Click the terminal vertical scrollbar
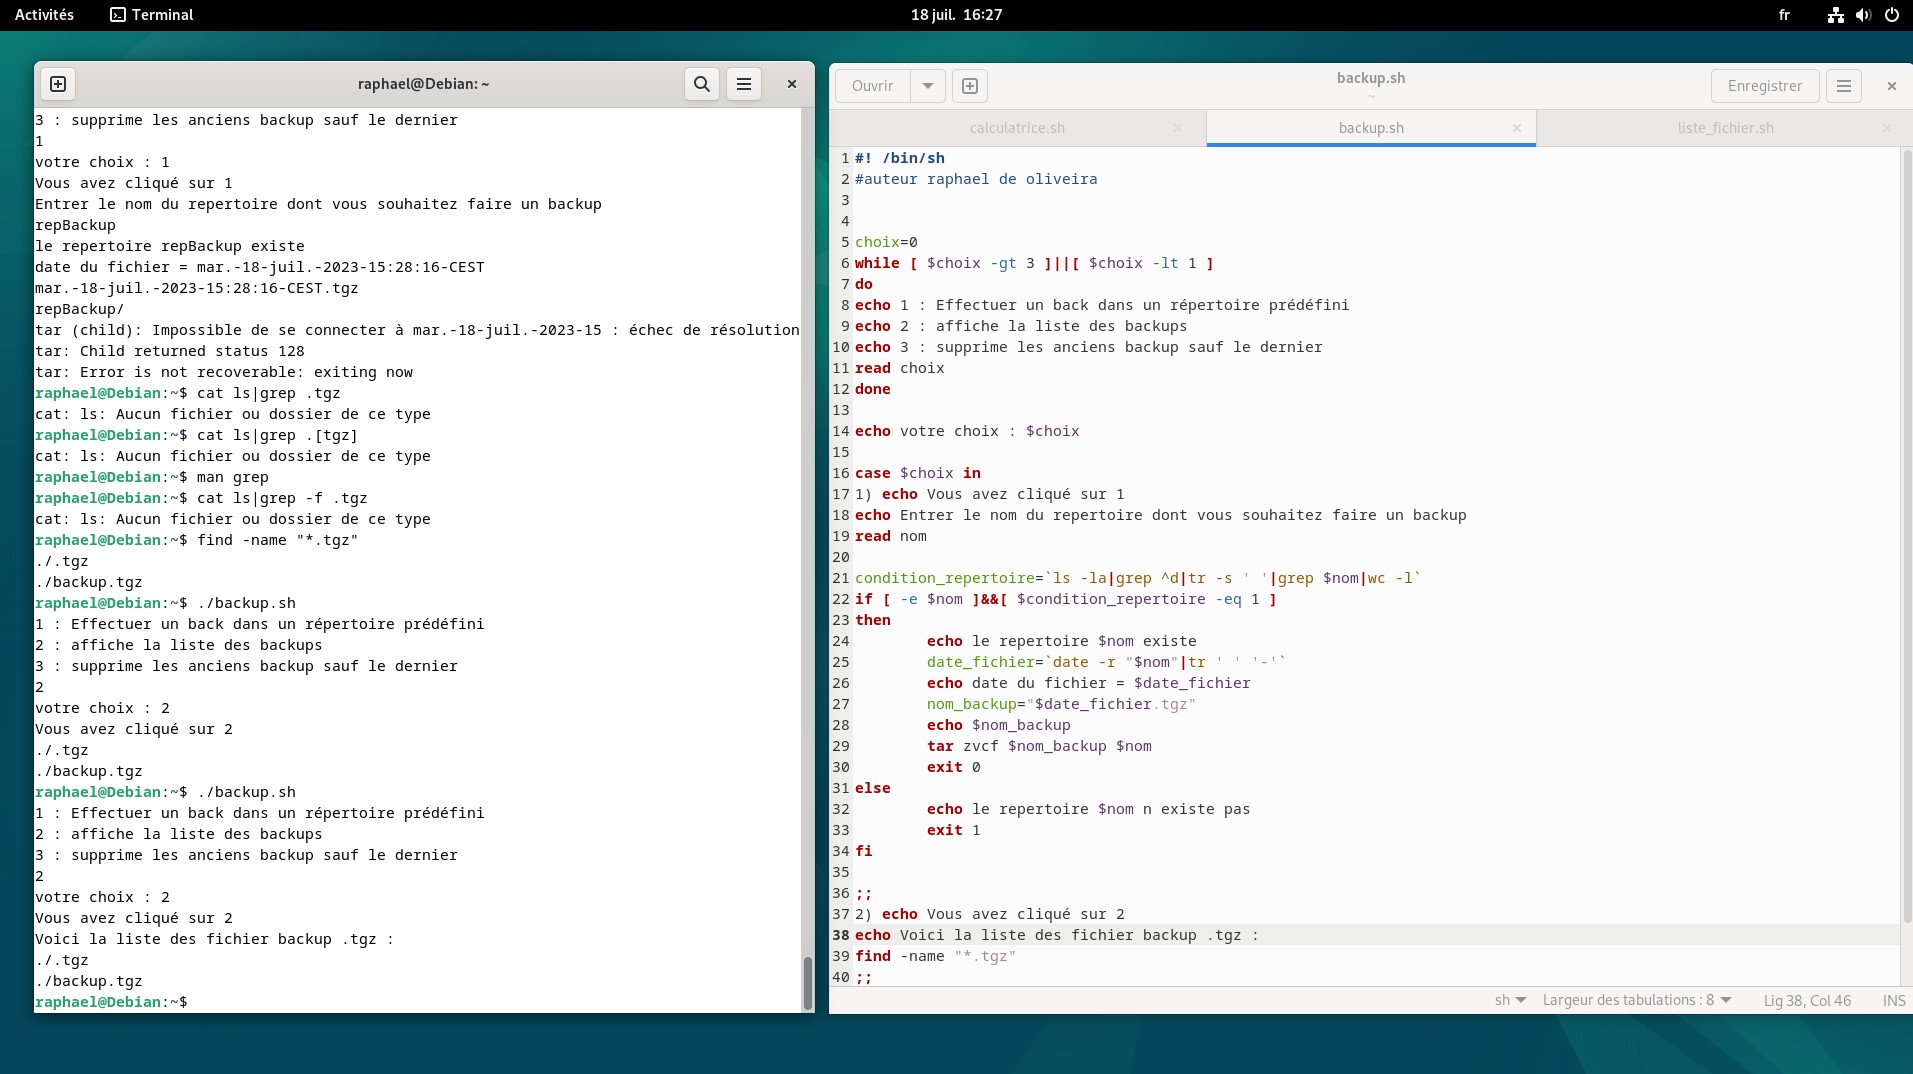The height and width of the screenshot is (1074, 1913). click(807, 982)
